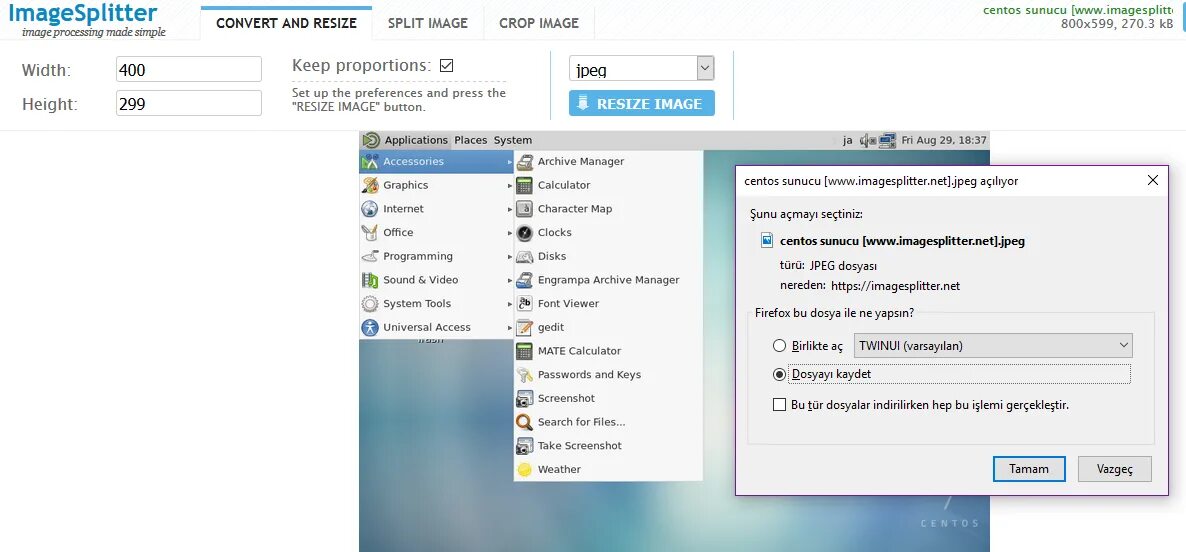The width and height of the screenshot is (1186, 552).
Task: Open the Applications menu
Action: (x=416, y=140)
